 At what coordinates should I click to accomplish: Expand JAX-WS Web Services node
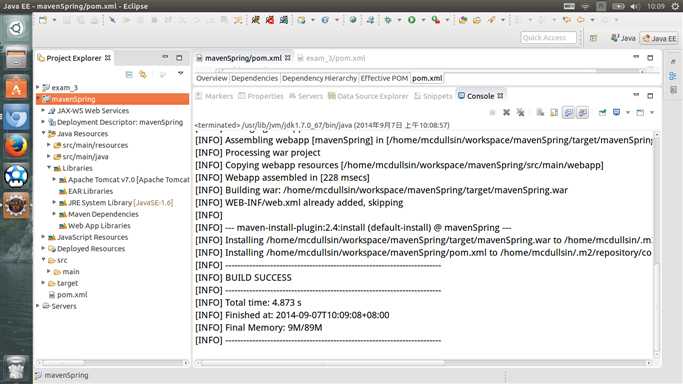pyautogui.click(x=43, y=111)
